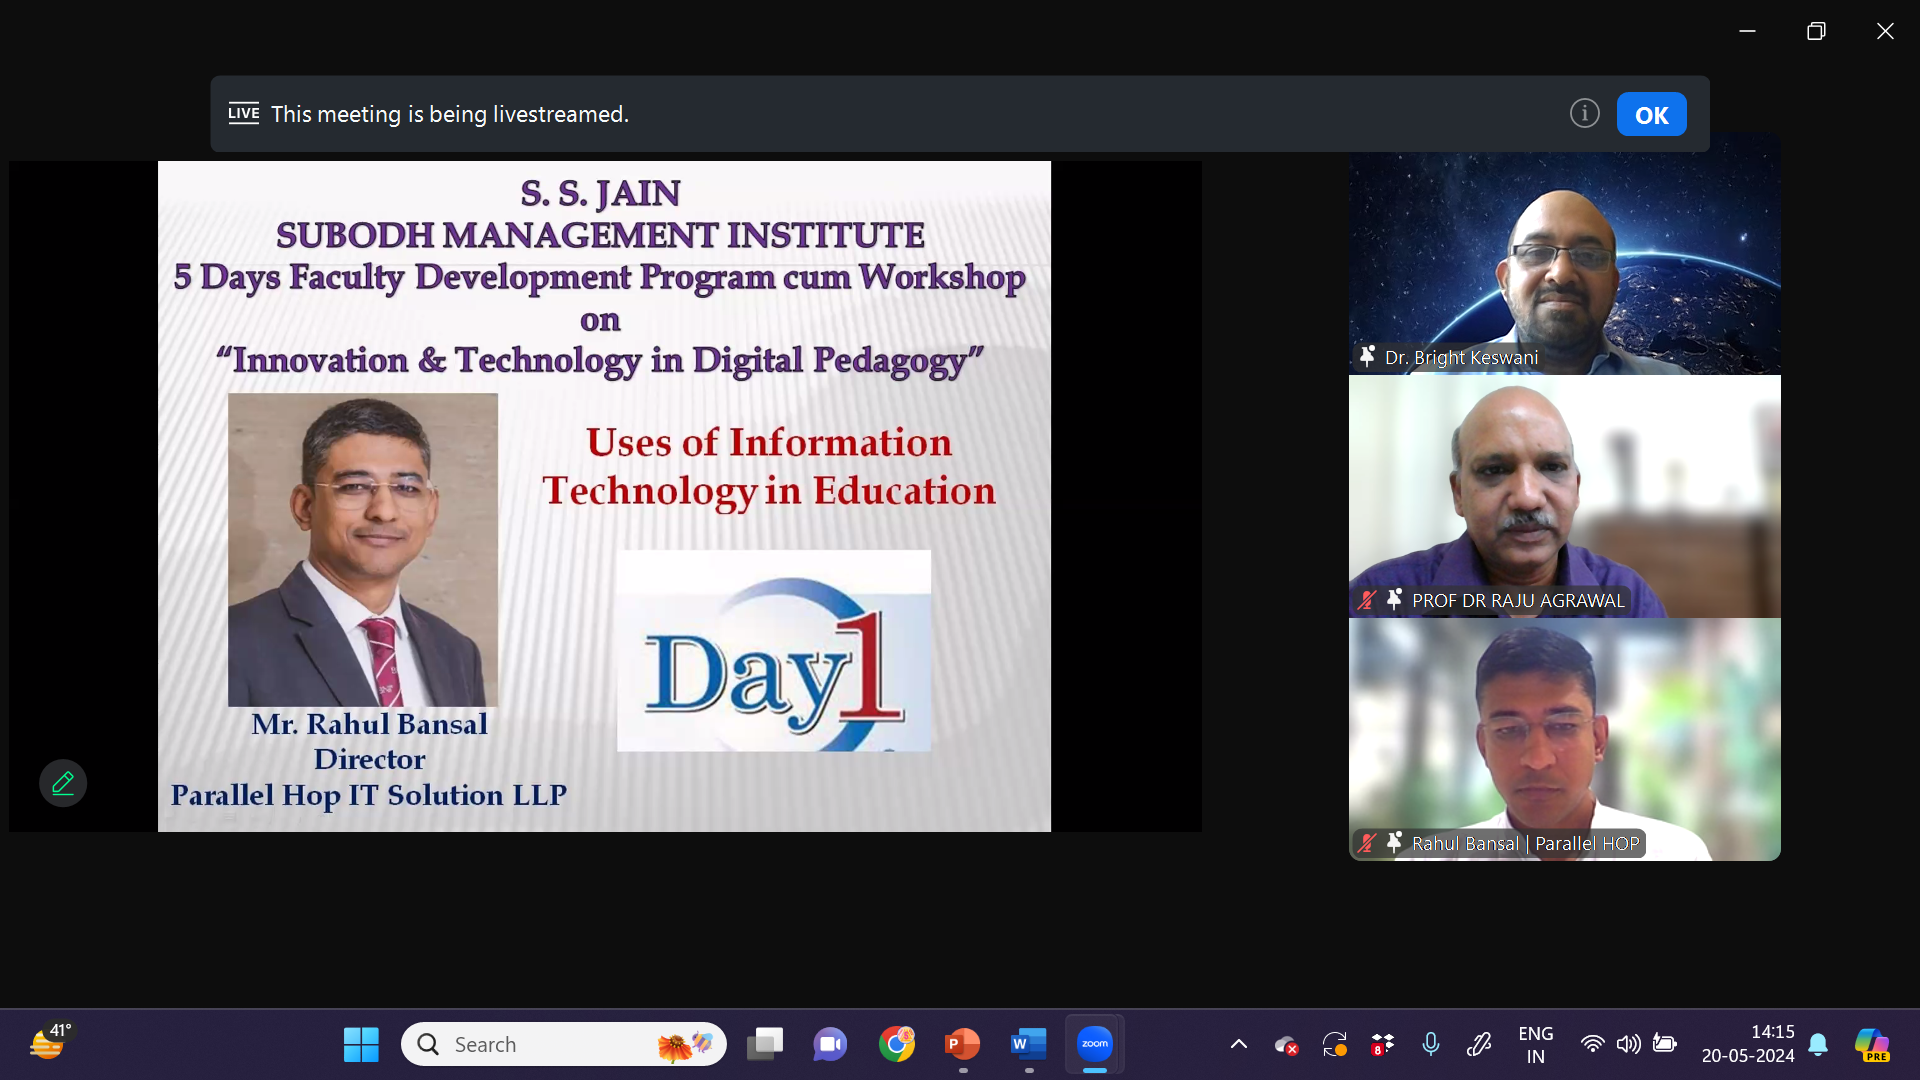Expand hidden system tray icons chevron
Viewport: 1920px width, 1080px height.
[1238, 1044]
